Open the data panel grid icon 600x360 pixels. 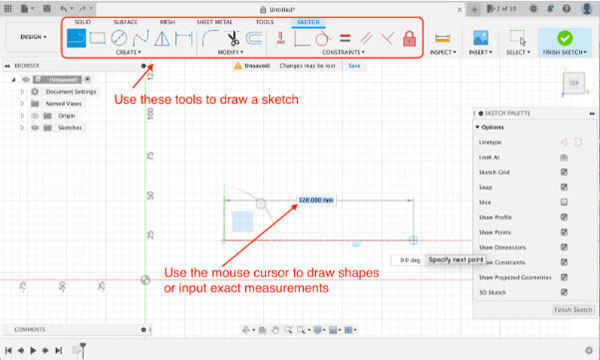coord(8,9)
